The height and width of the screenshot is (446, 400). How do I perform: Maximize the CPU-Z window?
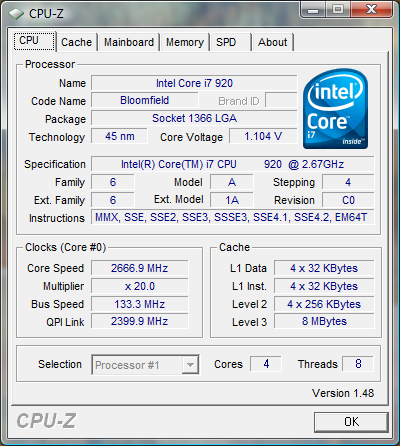pyautogui.click(x=338, y=9)
